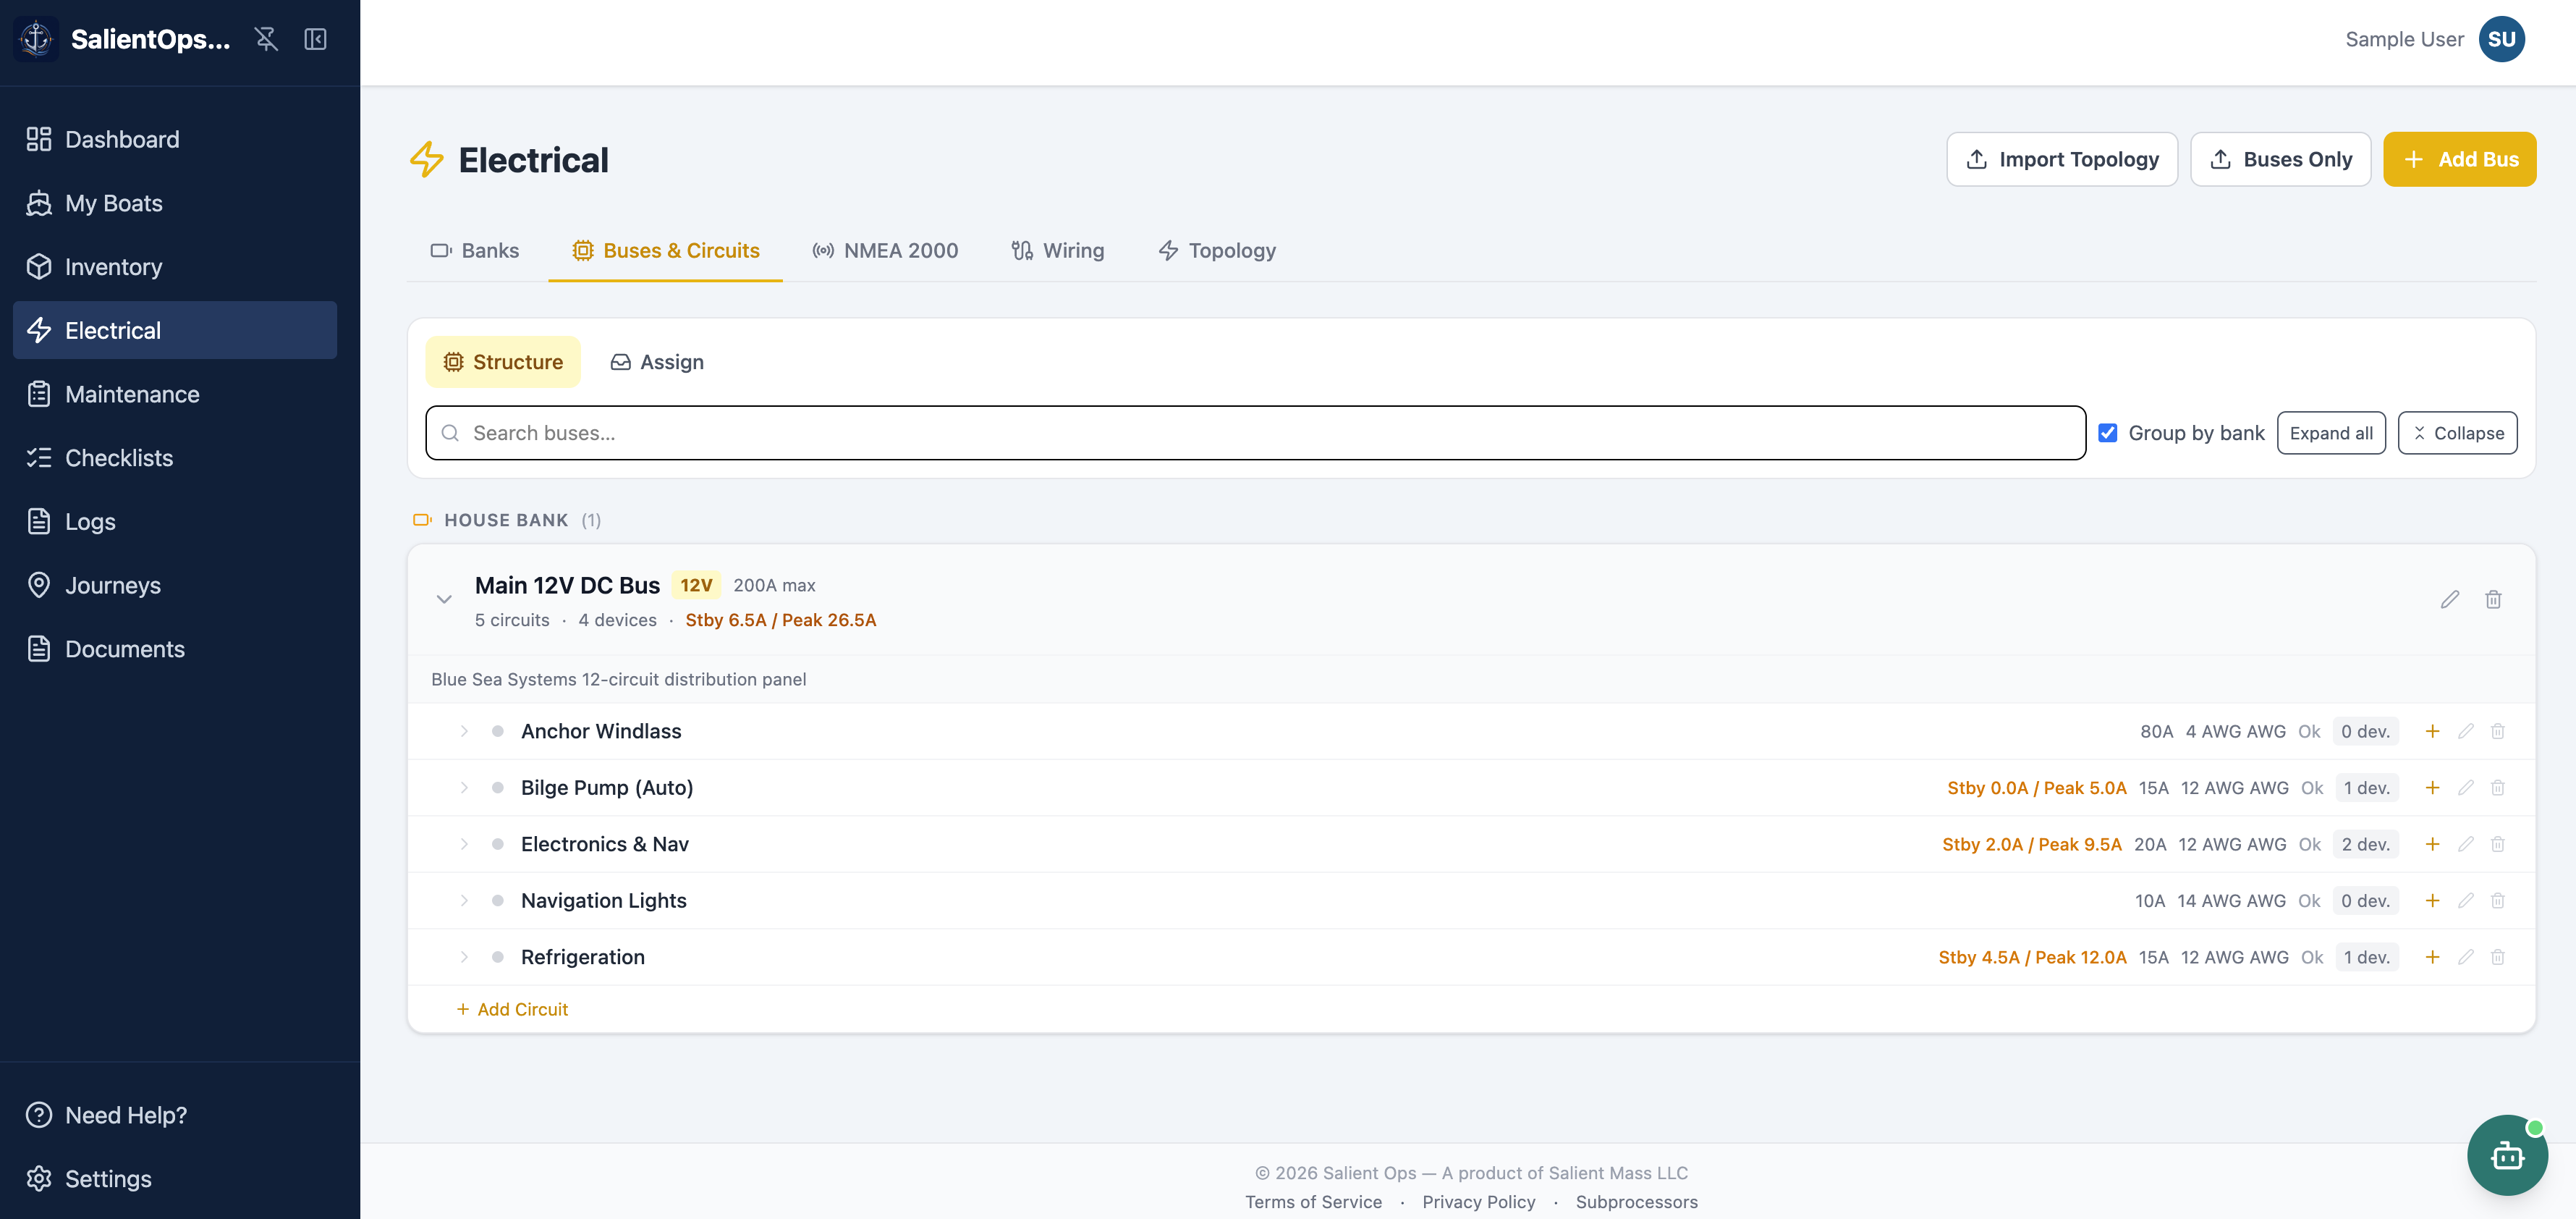
Task: Open the SU user avatar
Action: pyautogui.click(x=2501, y=39)
